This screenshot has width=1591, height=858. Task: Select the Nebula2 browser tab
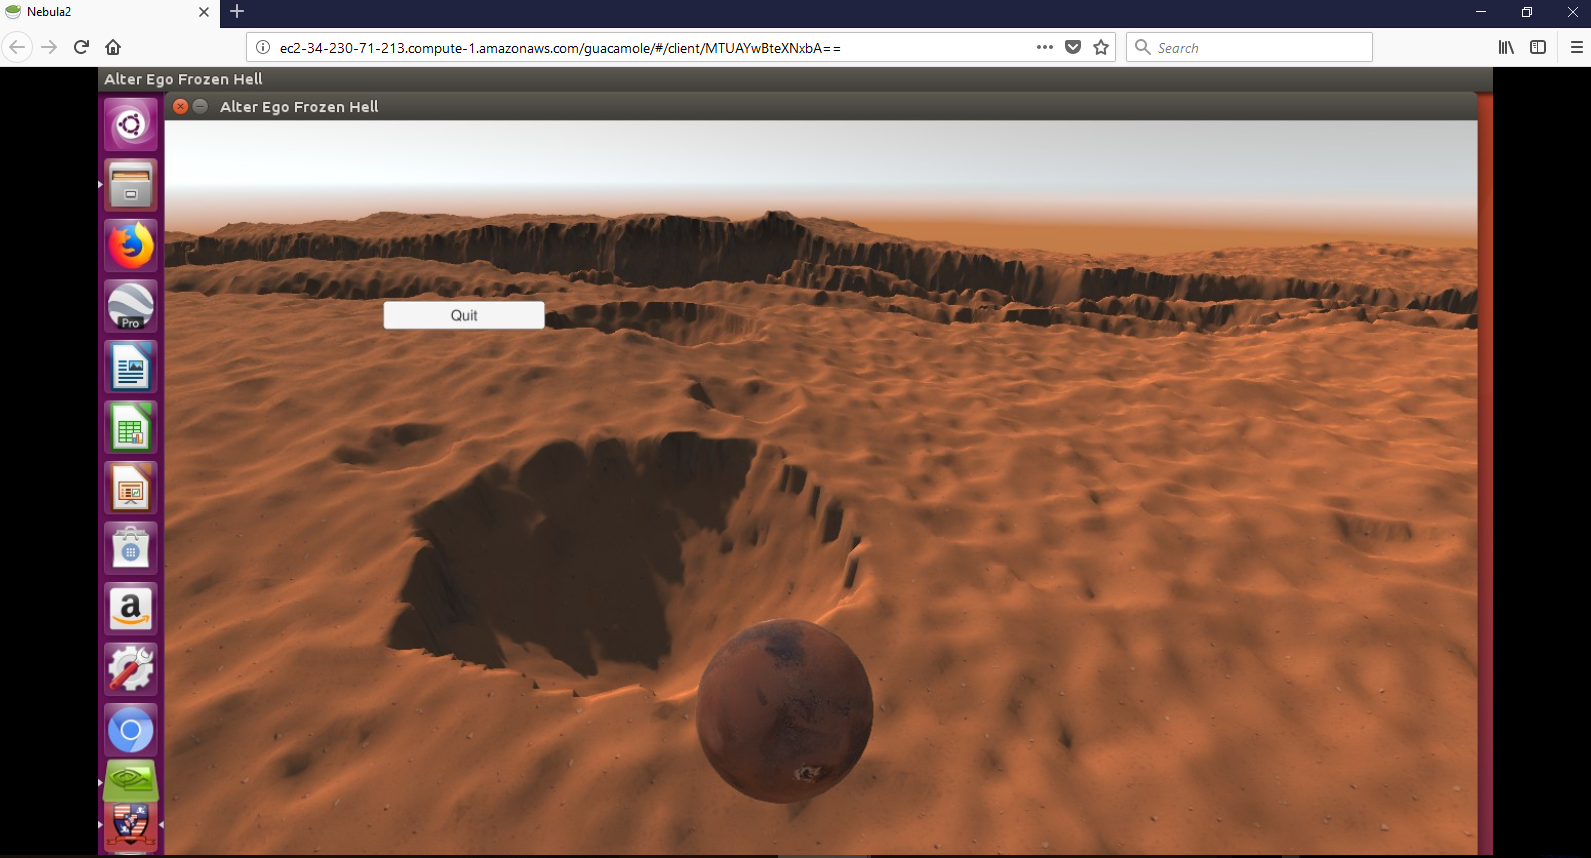pos(109,12)
